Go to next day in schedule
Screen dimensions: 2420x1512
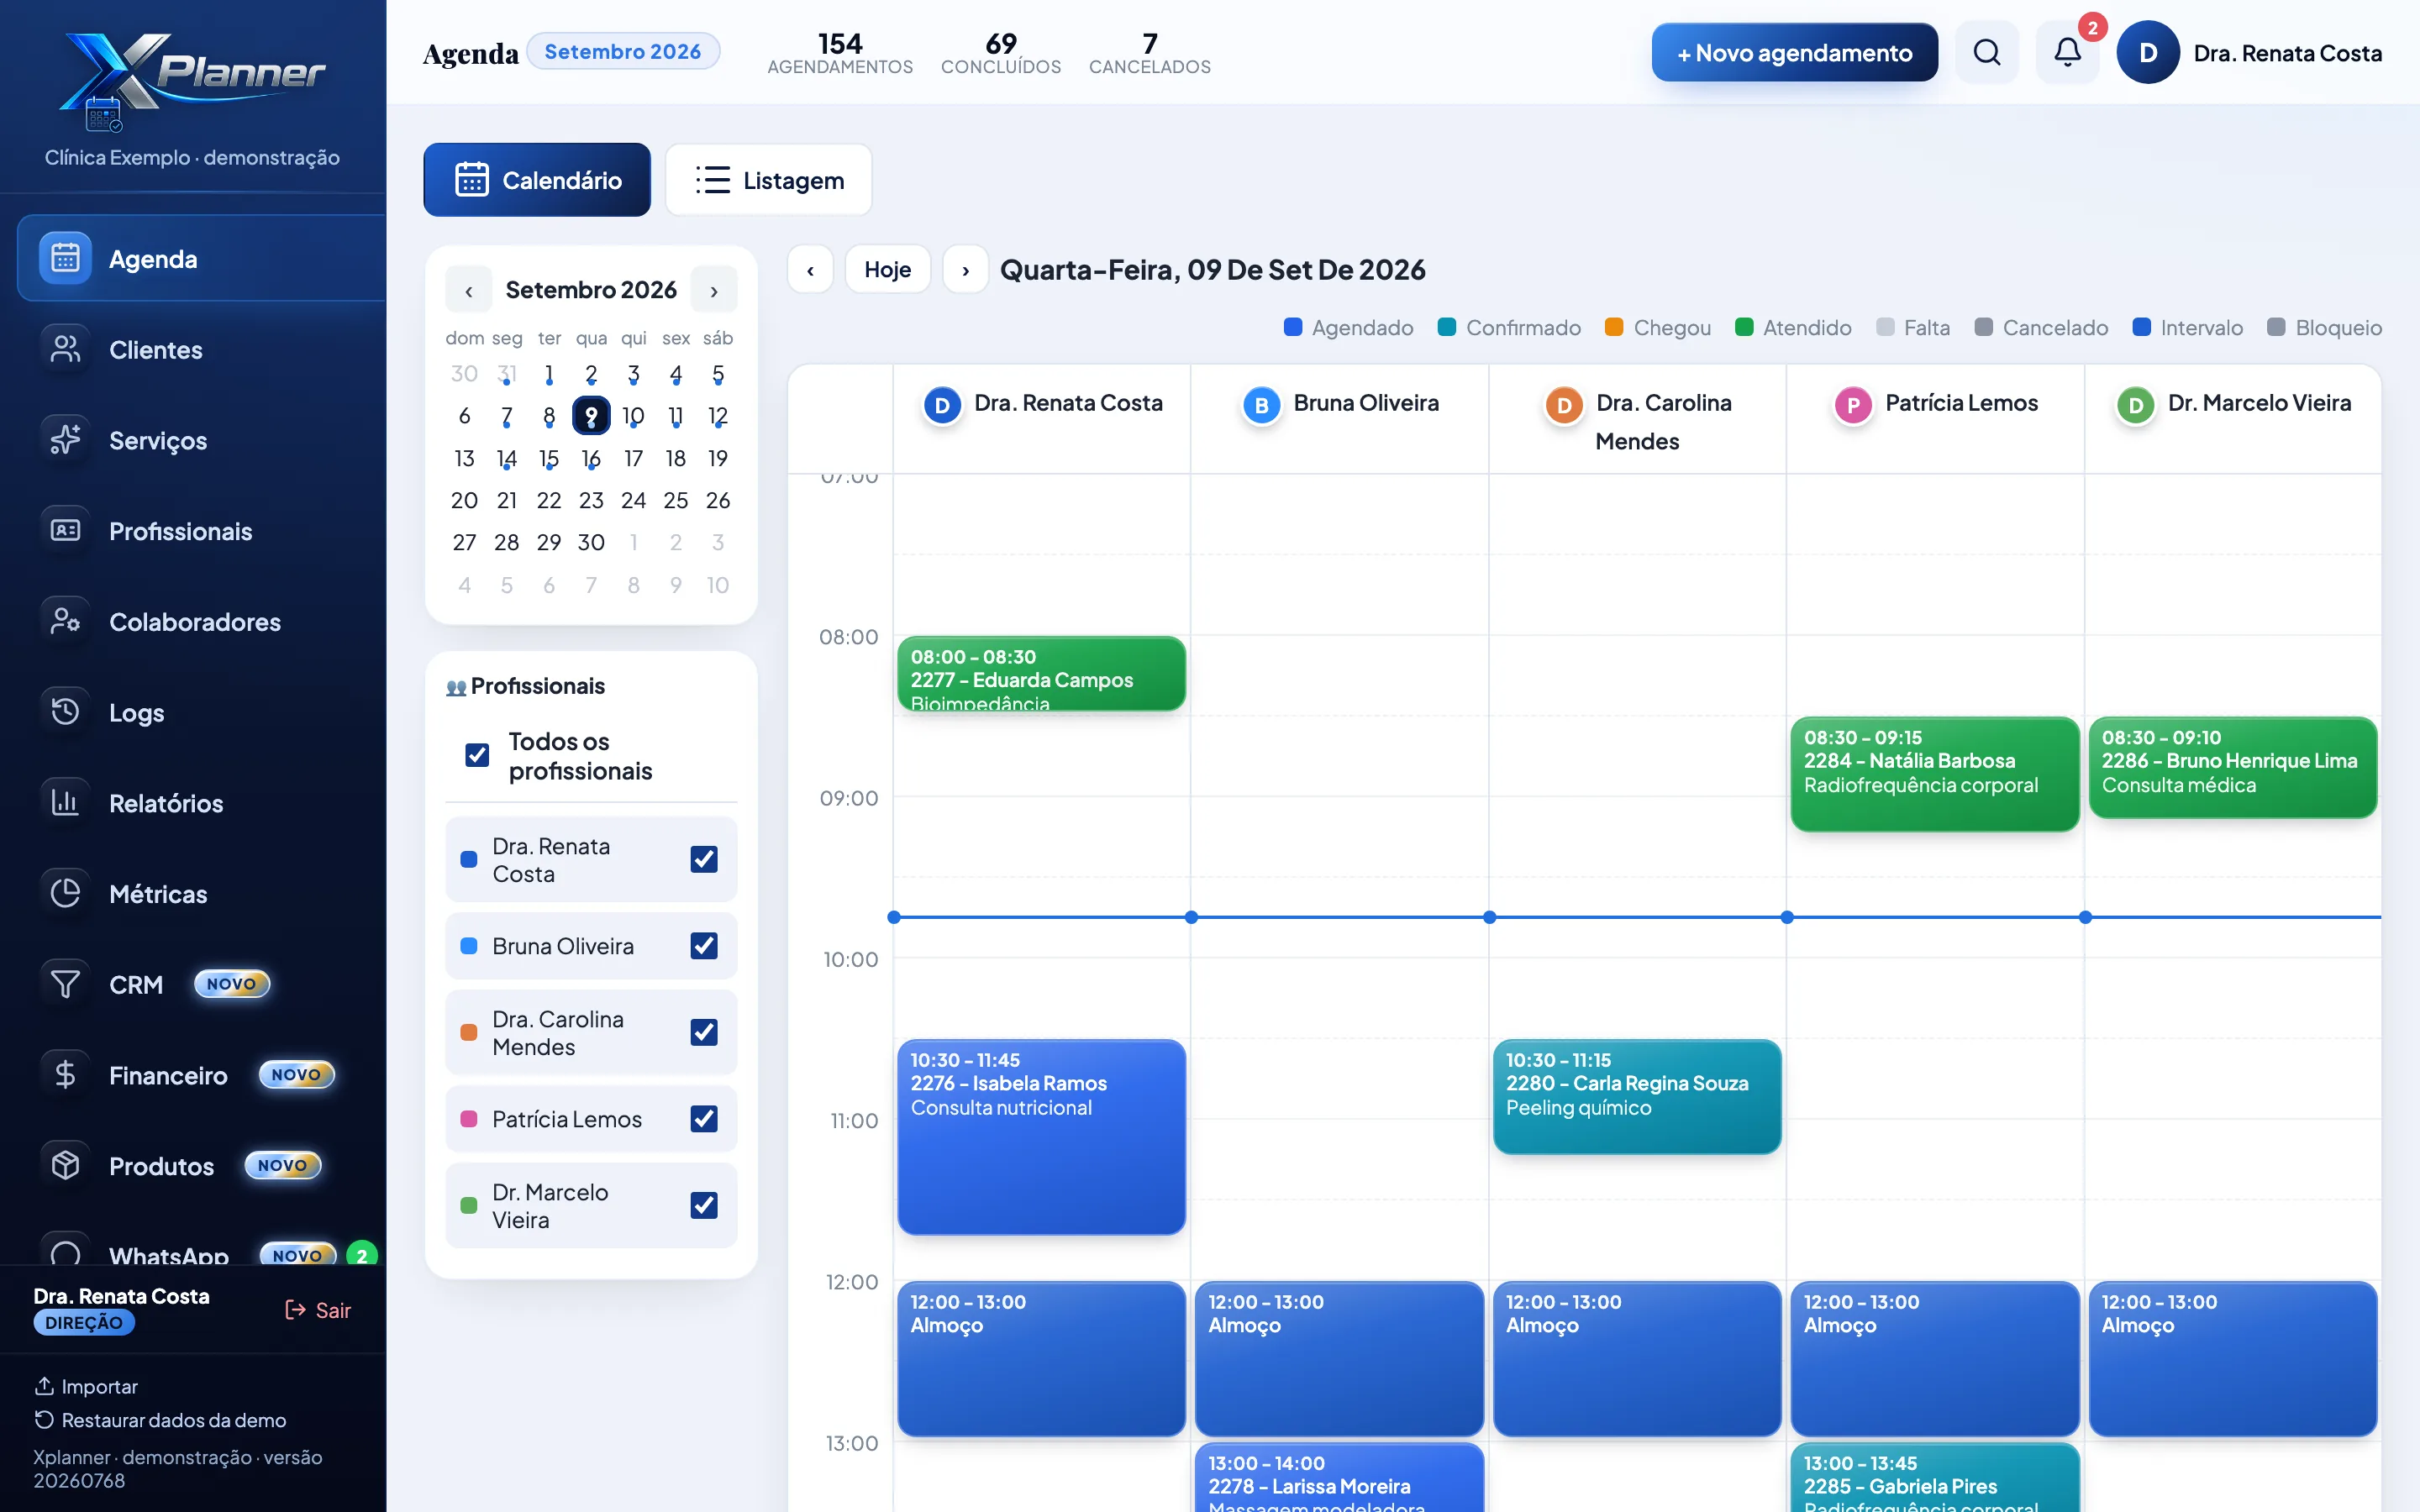click(966, 270)
